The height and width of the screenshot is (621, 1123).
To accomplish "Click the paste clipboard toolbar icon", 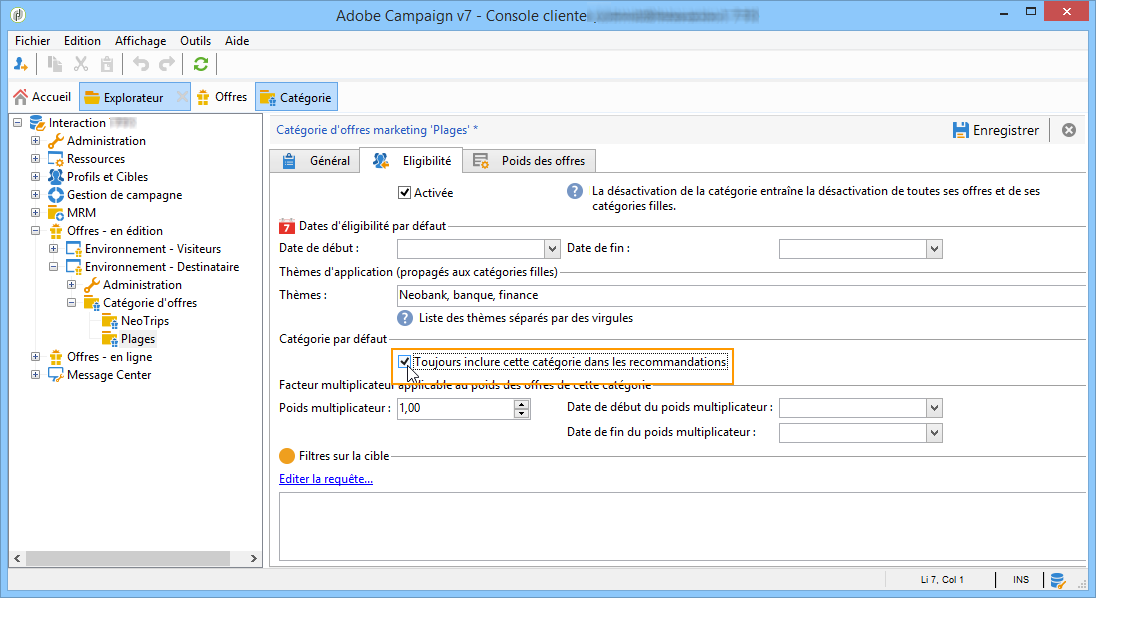I will pos(107,64).
